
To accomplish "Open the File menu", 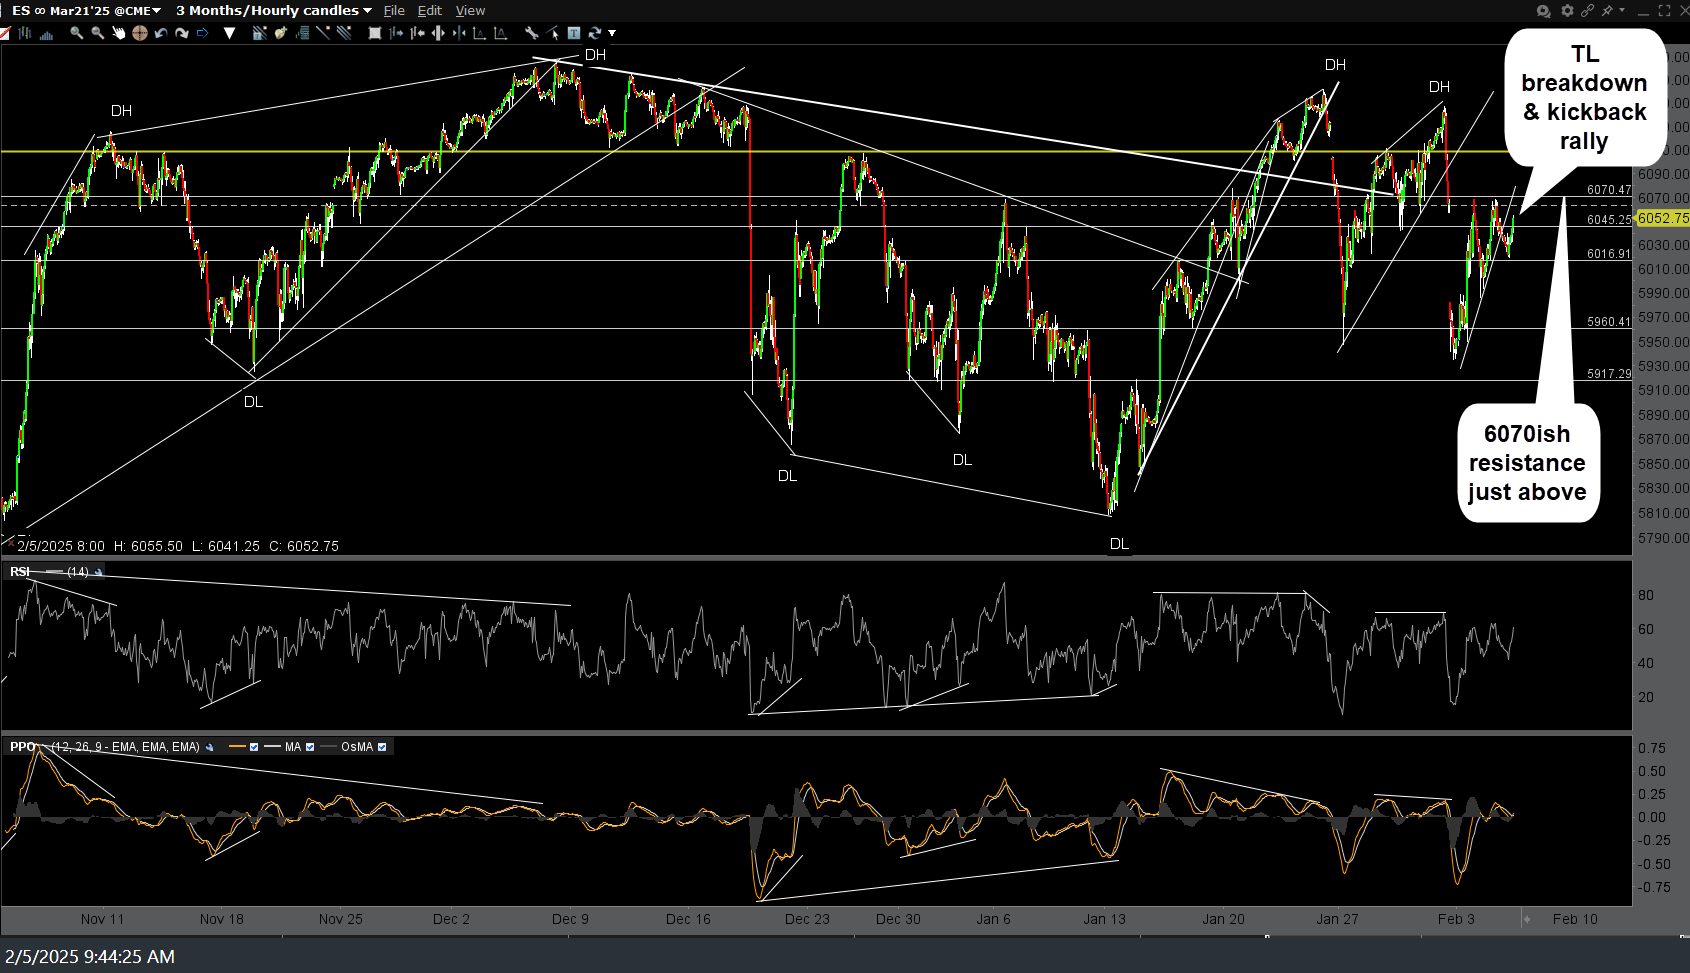I will point(394,10).
